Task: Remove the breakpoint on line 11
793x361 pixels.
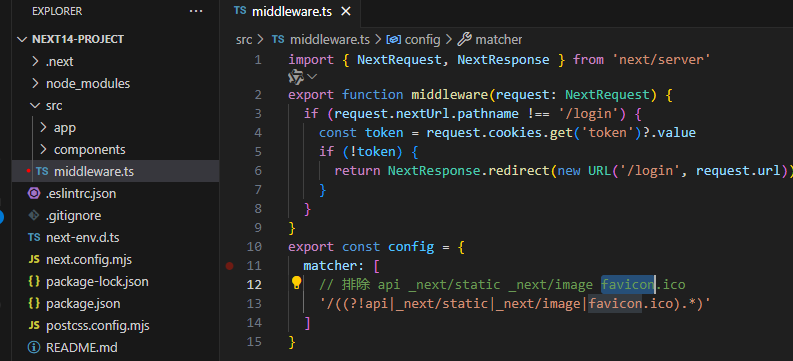Action: pyautogui.click(x=230, y=265)
